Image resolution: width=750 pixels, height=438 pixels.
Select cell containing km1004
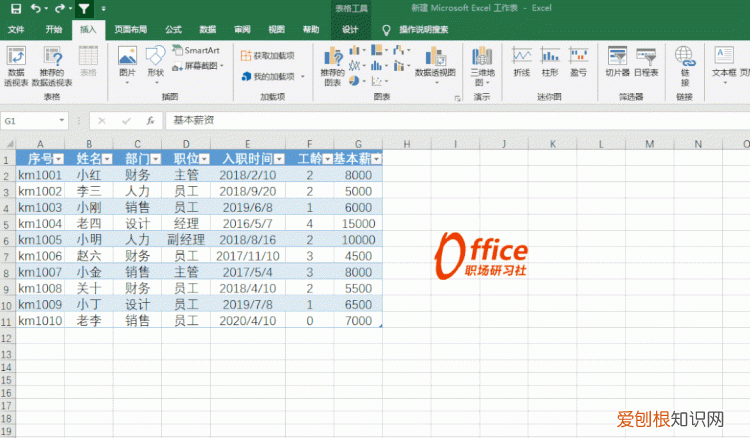tap(40, 224)
